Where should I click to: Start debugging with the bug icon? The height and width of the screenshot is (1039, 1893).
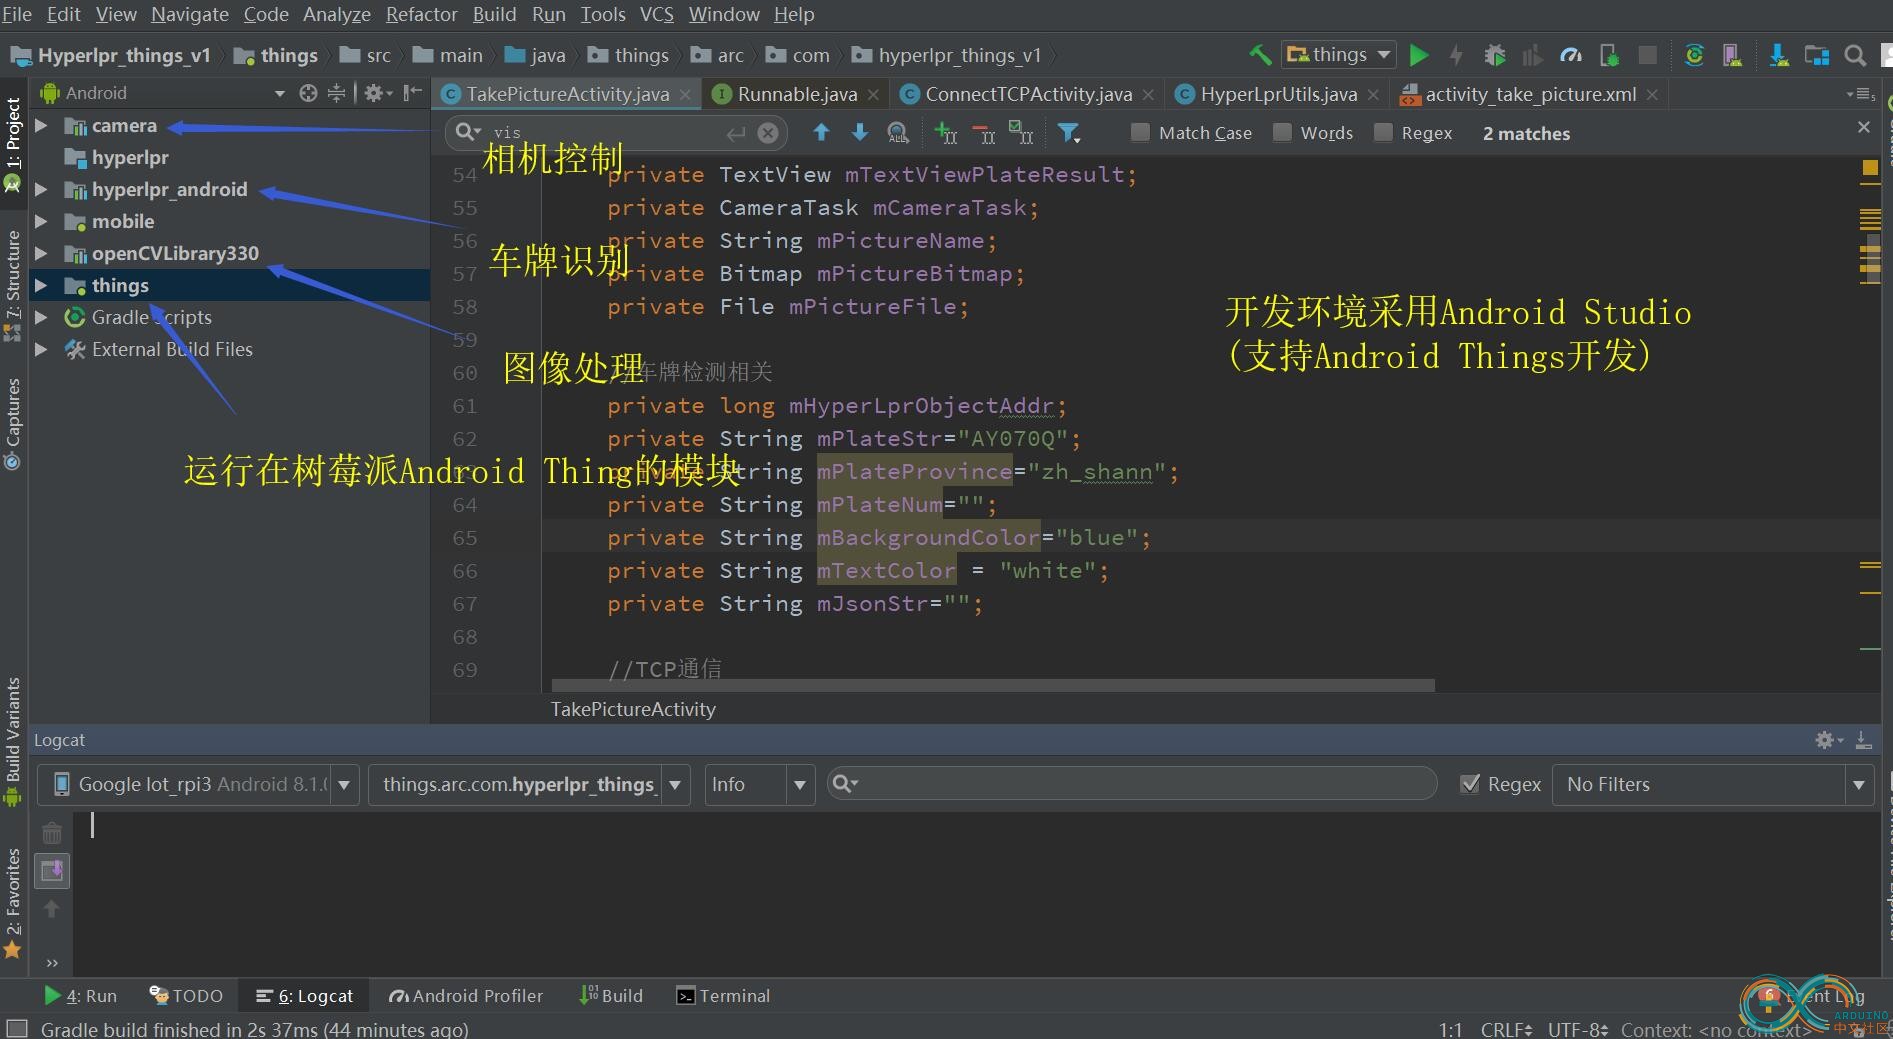(1494, 55)
